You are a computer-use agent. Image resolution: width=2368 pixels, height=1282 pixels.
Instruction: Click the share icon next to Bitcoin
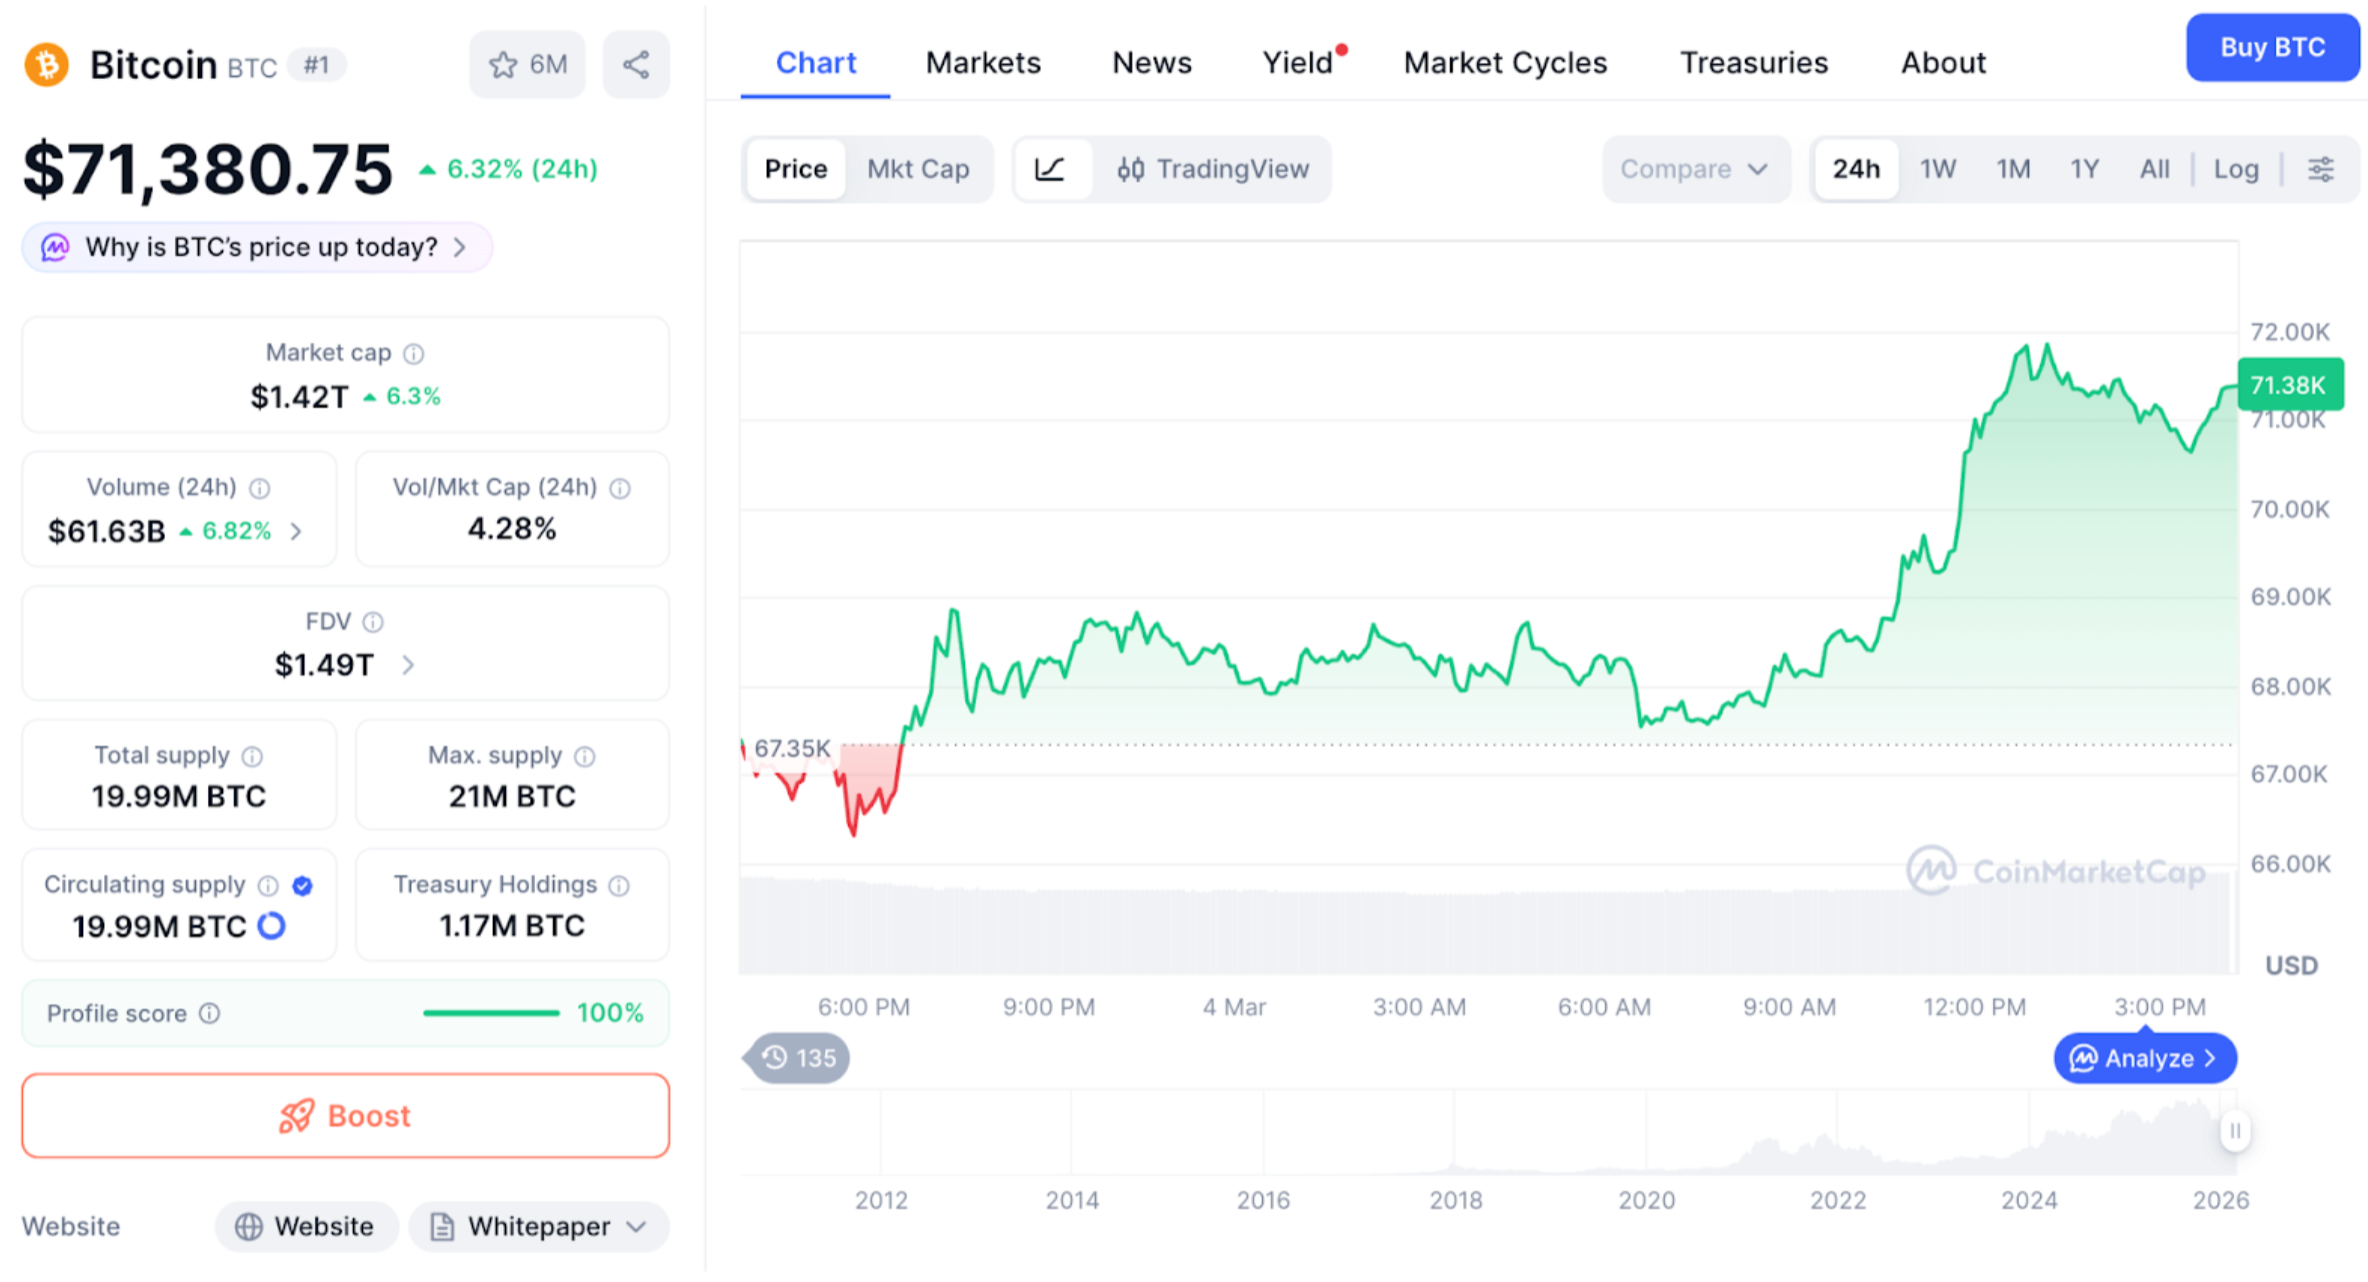tap(636, 65)
